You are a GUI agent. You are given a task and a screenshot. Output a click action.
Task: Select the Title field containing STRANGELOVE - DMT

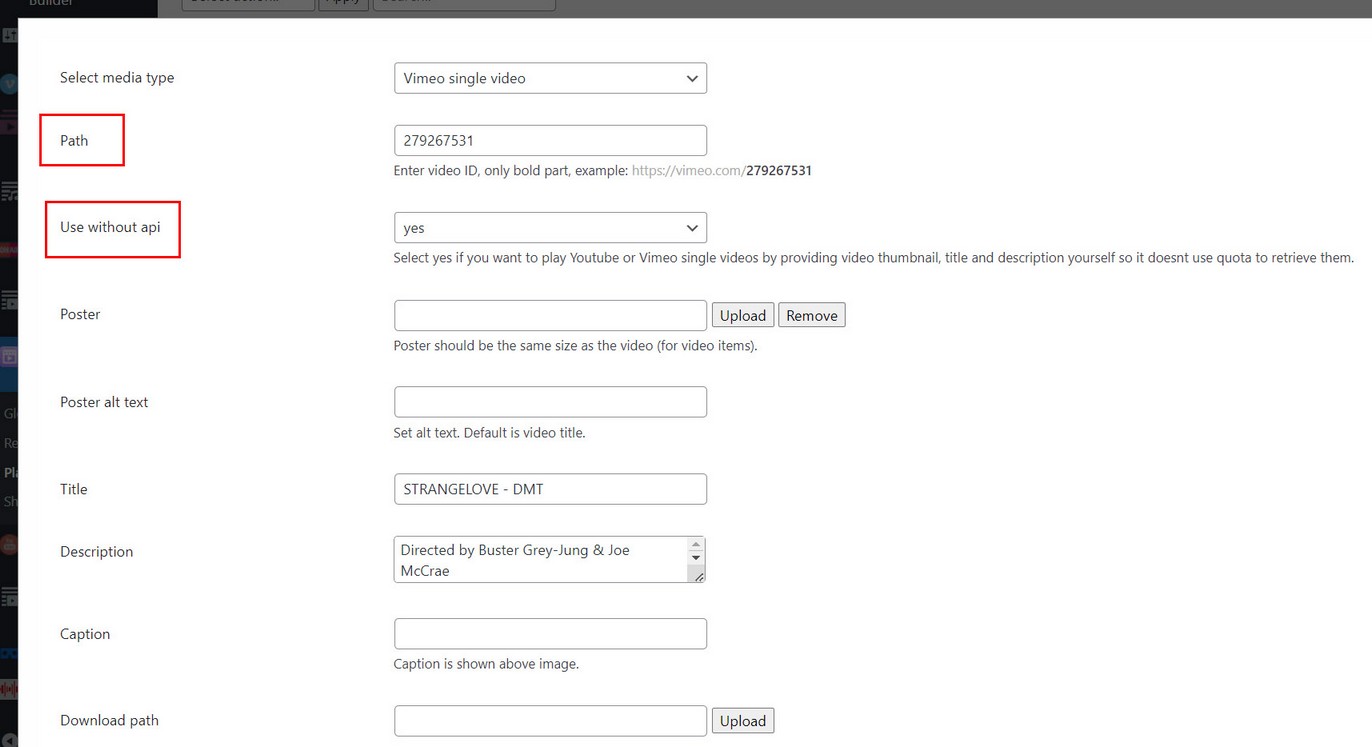point(550,489)
